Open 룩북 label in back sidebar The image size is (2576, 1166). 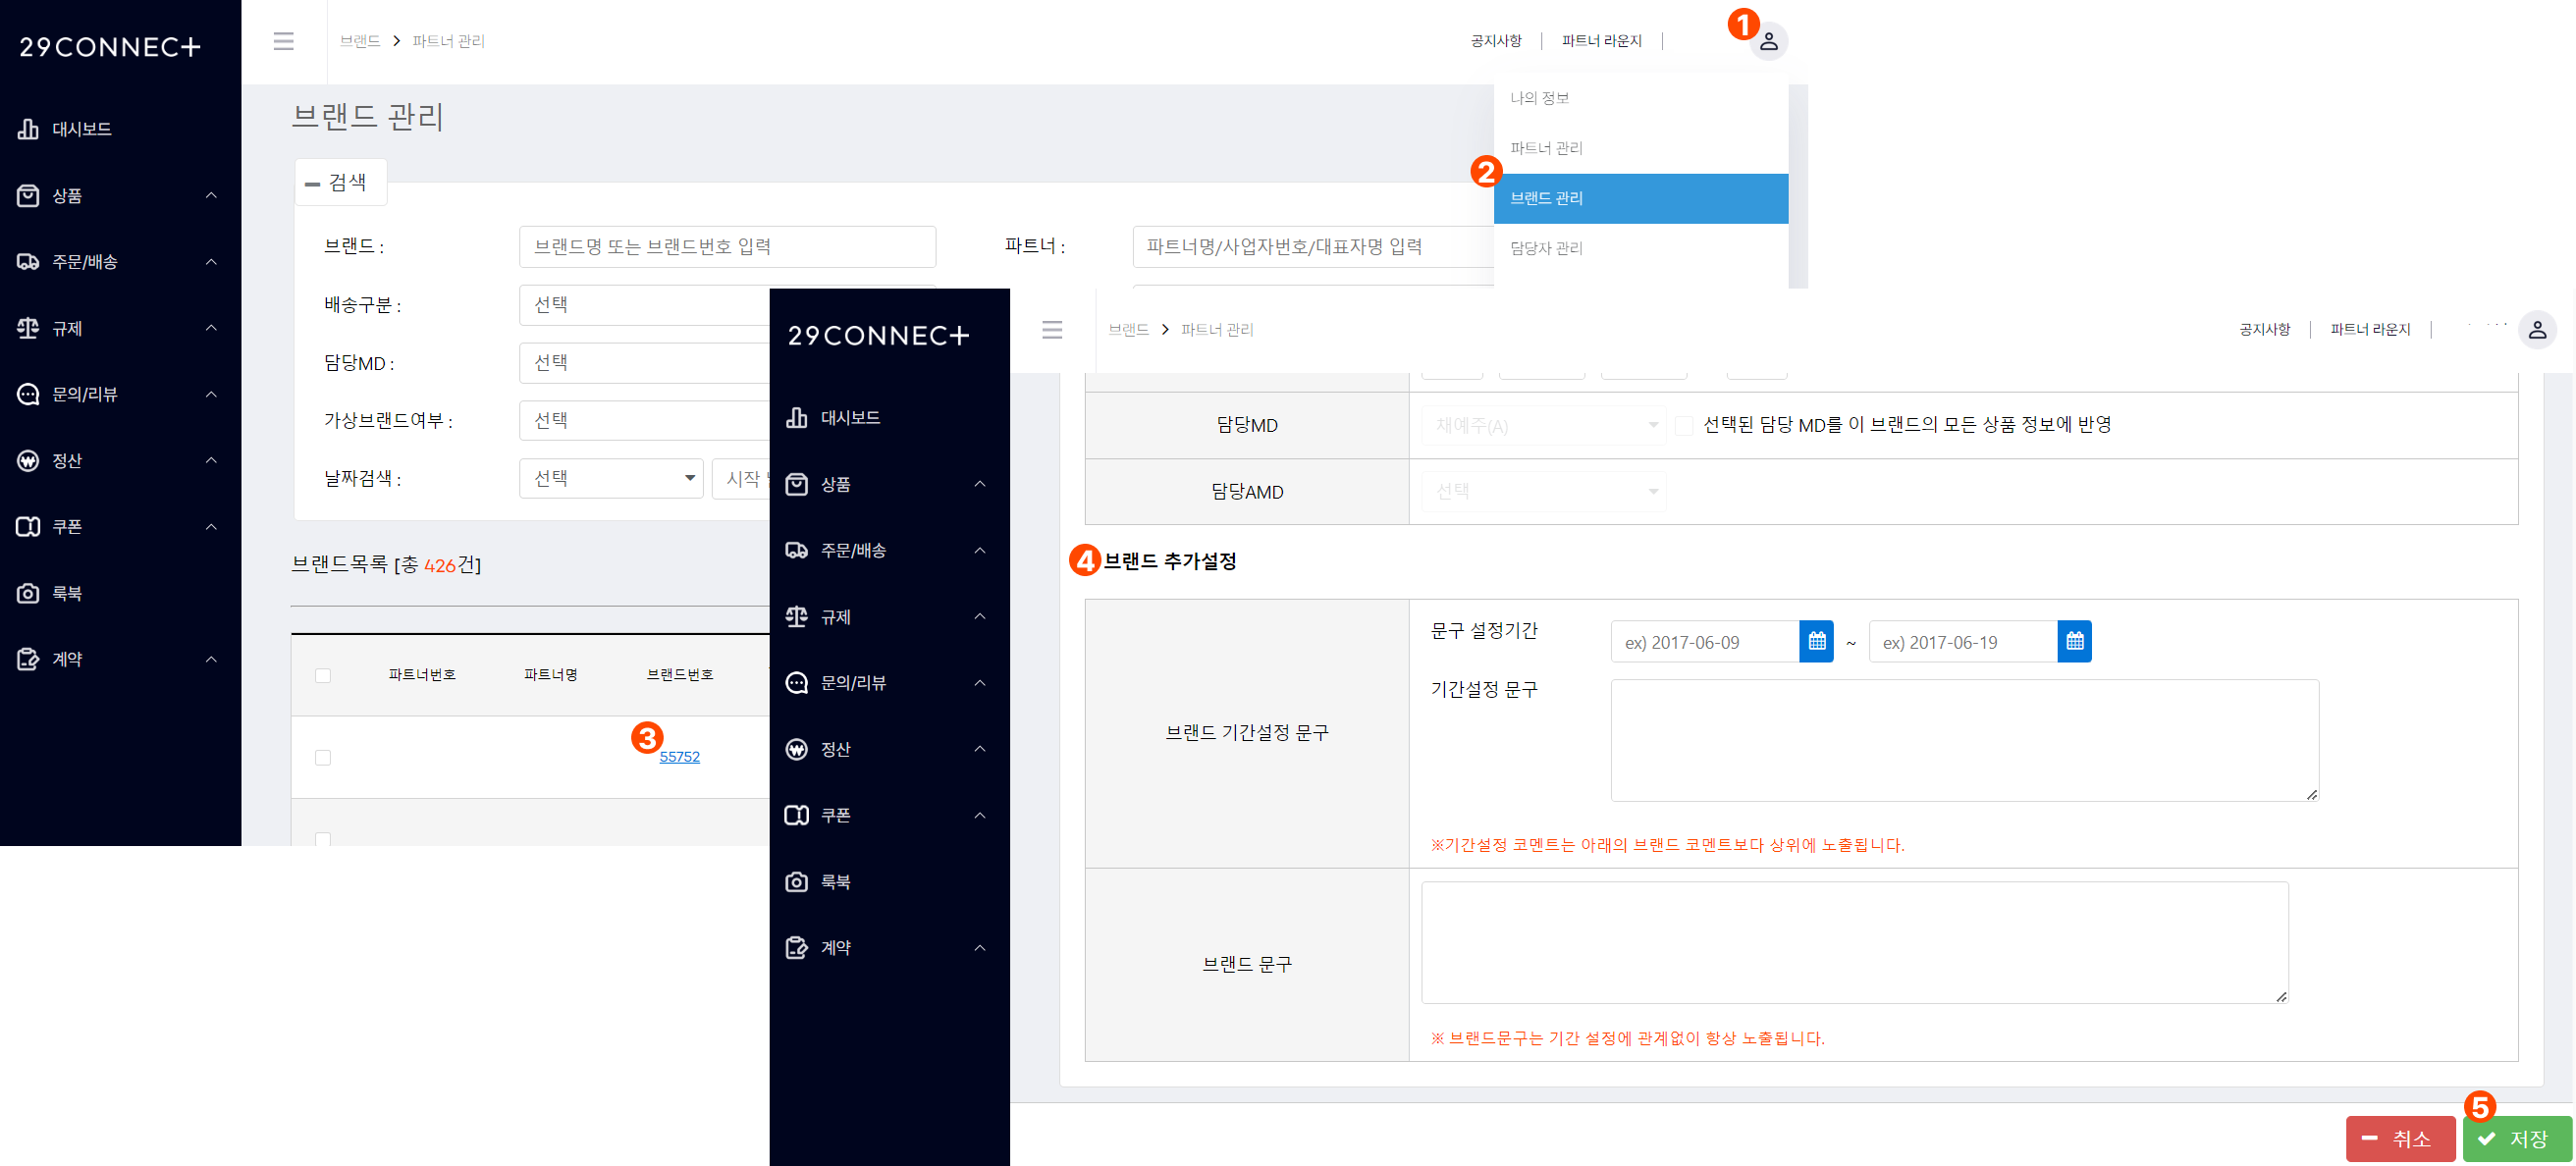tap(67, 593)
